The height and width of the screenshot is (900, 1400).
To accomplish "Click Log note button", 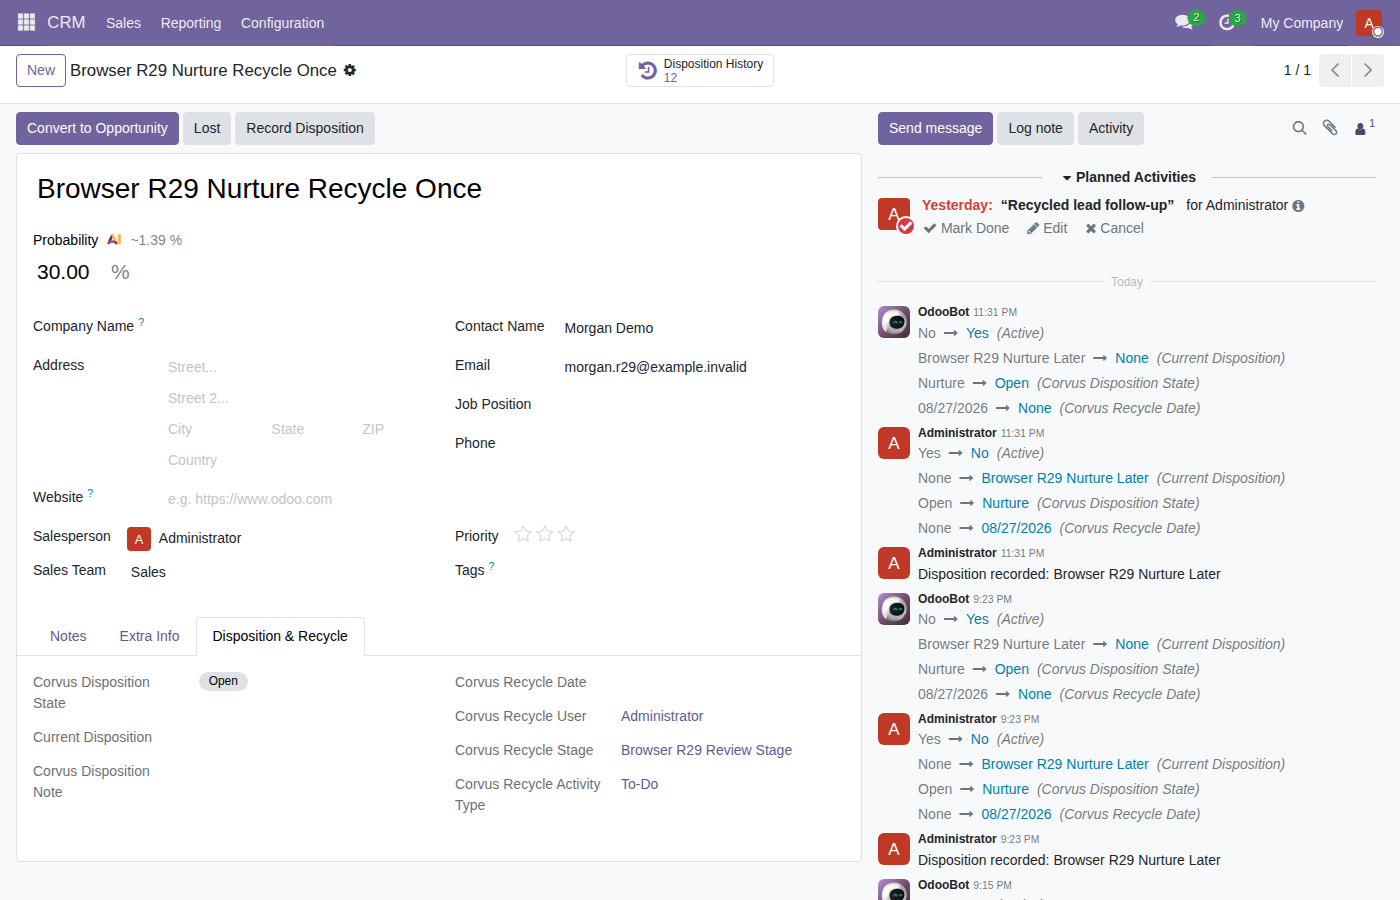I will 1035,128.
